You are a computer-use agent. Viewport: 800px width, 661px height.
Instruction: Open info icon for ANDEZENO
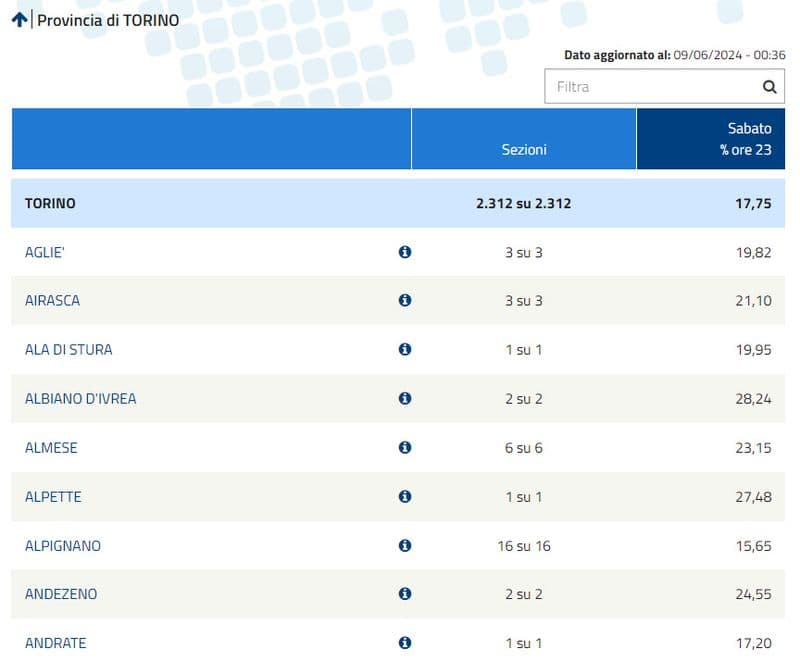(405, 593)
